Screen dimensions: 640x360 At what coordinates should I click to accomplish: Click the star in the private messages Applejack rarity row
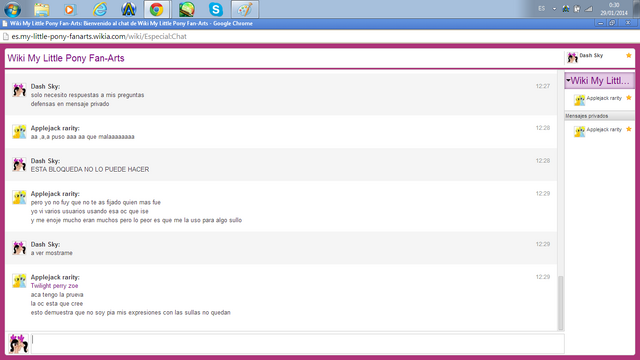pos(629,129)
